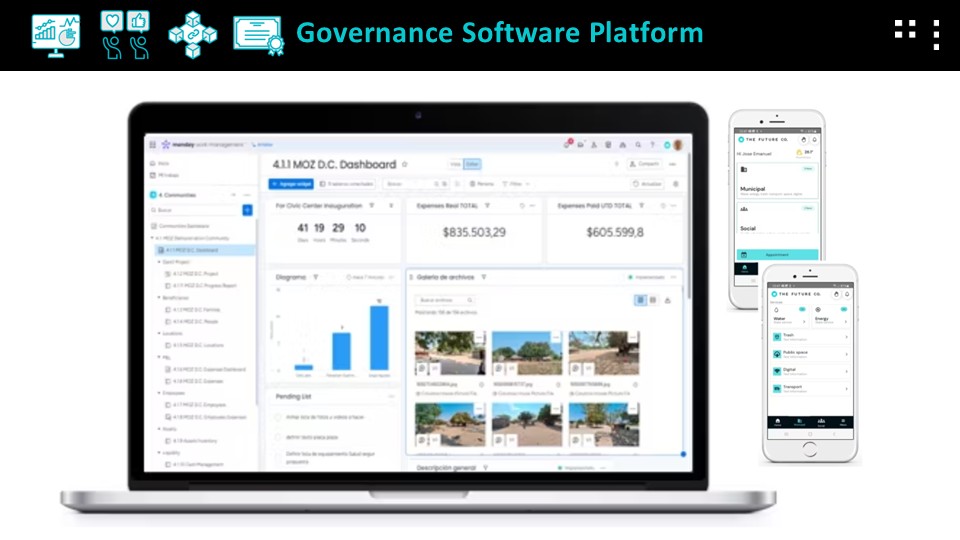Image resolution: width=960 pixels, height=540 pixels.
Task: Tap the Appointment button on the phone
Action: click(777, 255)
